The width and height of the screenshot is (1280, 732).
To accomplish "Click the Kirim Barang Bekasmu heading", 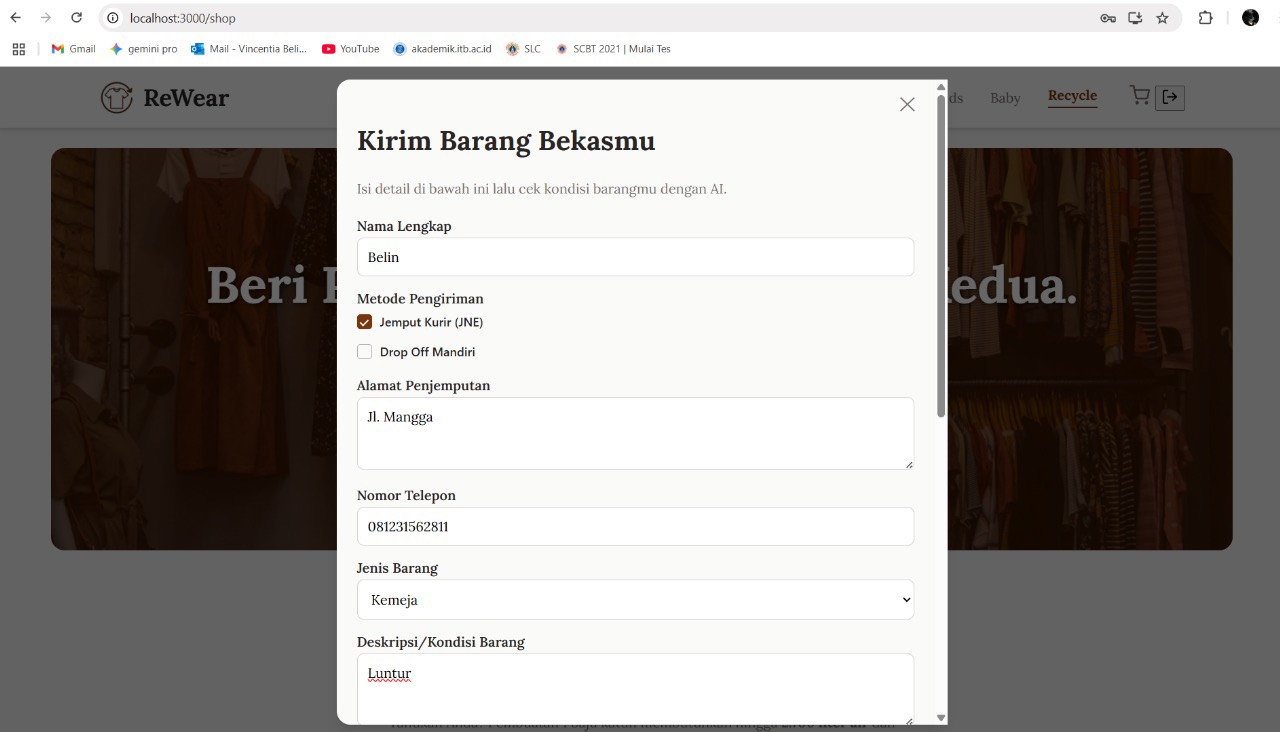I will [506, 141].
